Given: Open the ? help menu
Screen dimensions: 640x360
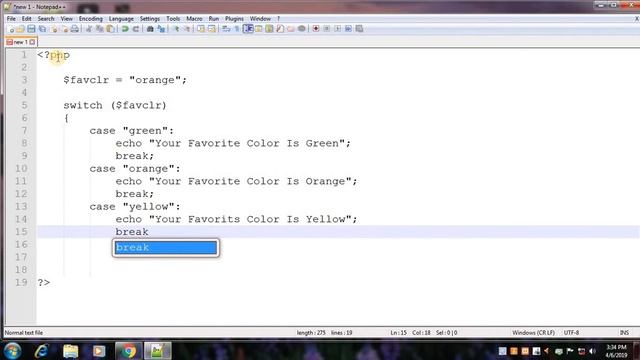Looking at the screenshot, I should (278, 19).
